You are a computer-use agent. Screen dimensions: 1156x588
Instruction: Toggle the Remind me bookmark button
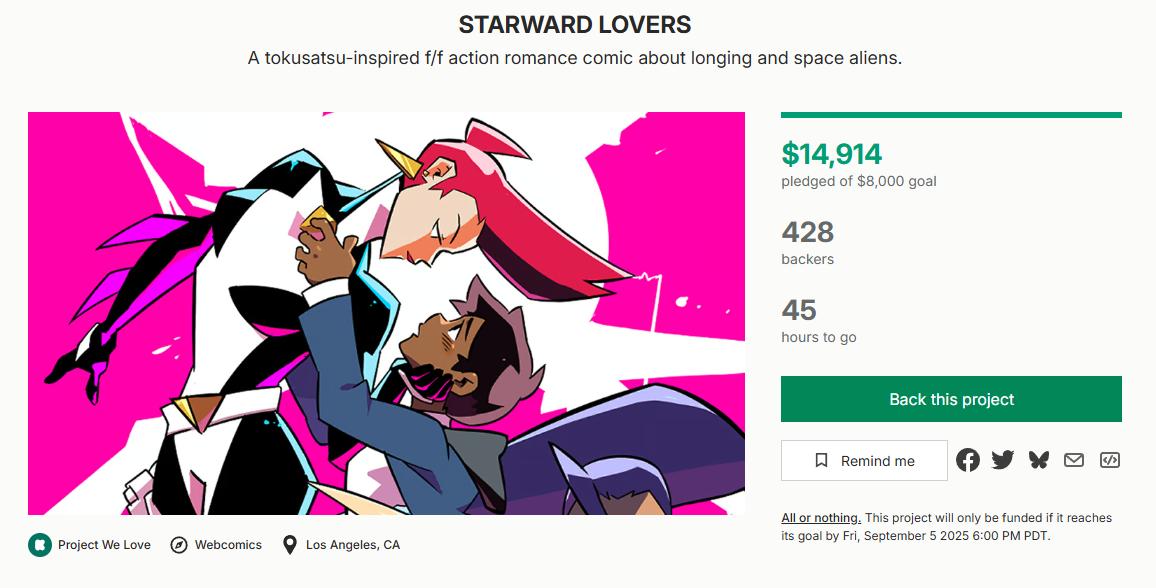coord(864,461)
